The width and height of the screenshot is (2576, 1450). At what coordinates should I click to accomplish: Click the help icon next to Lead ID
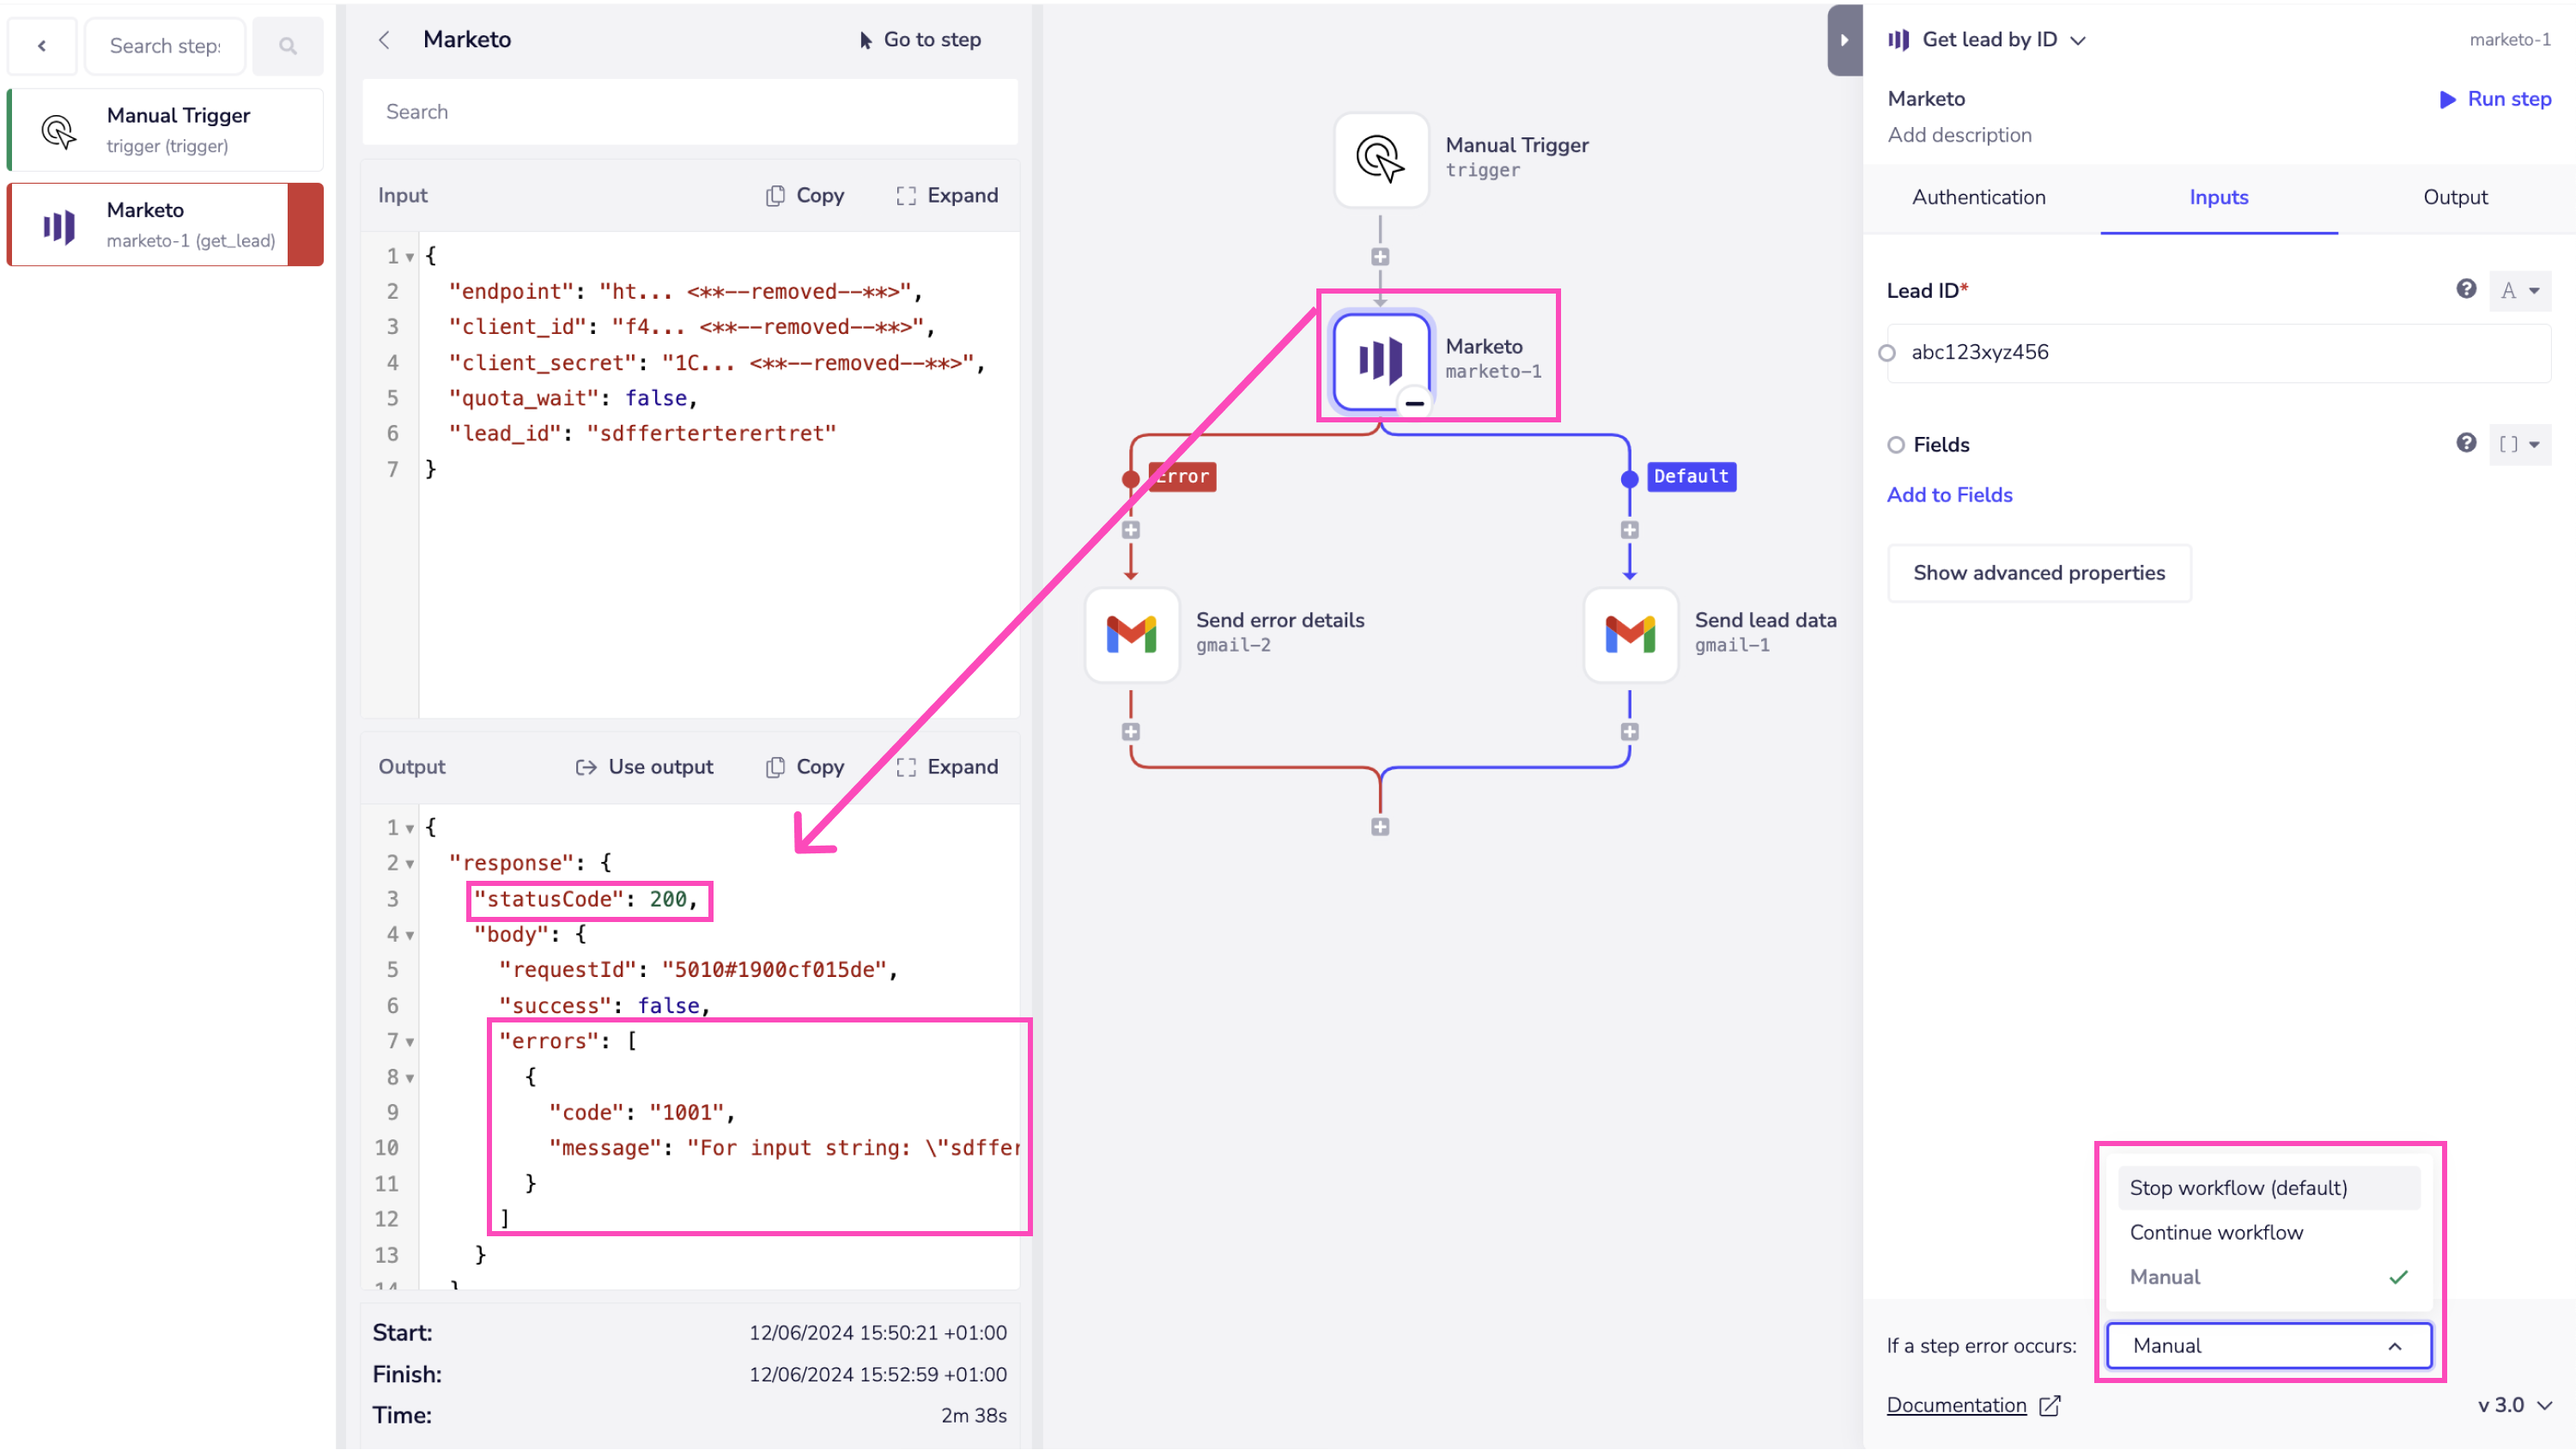2465,290
